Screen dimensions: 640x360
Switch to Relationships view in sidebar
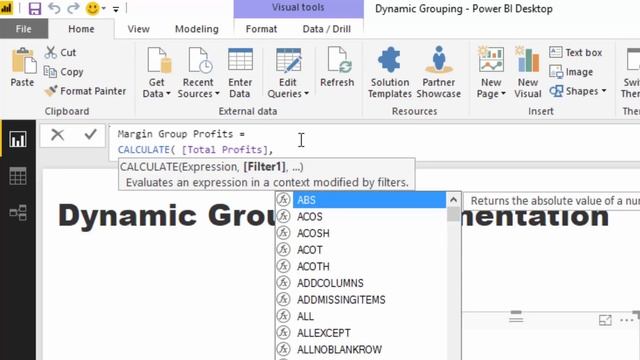[18, 213]
